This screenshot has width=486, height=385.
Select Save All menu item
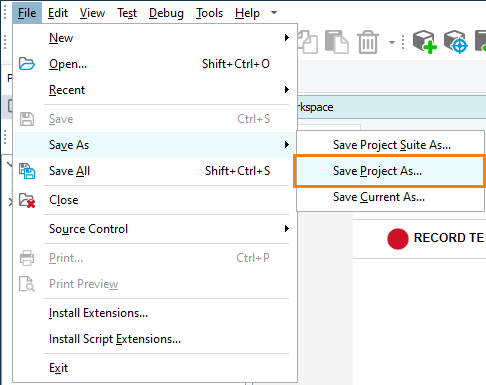point(155,171)
